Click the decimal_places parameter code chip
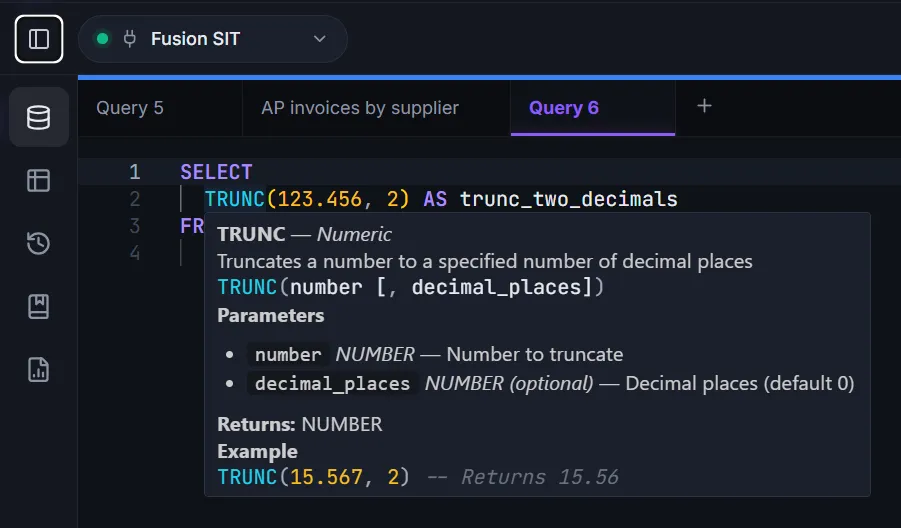Image resolution: width=901 pixels, height=528 pixels. pyautogui.click(x=332, y=383)
